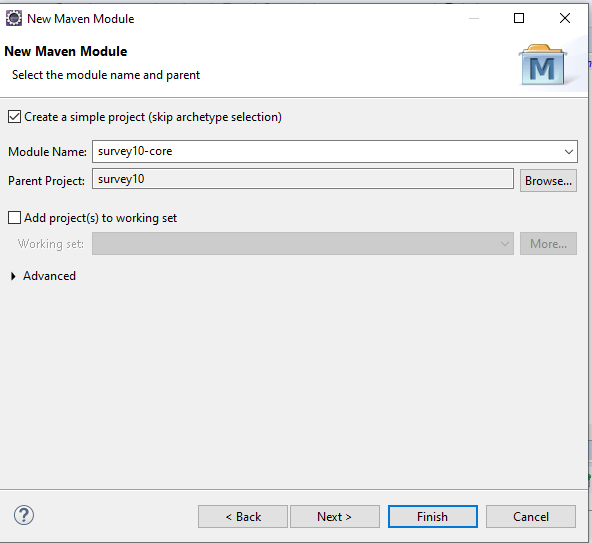Click the Parent Project field
This screenshot has width=592, height=543.
pyautogui.click(x=303, y=179)
